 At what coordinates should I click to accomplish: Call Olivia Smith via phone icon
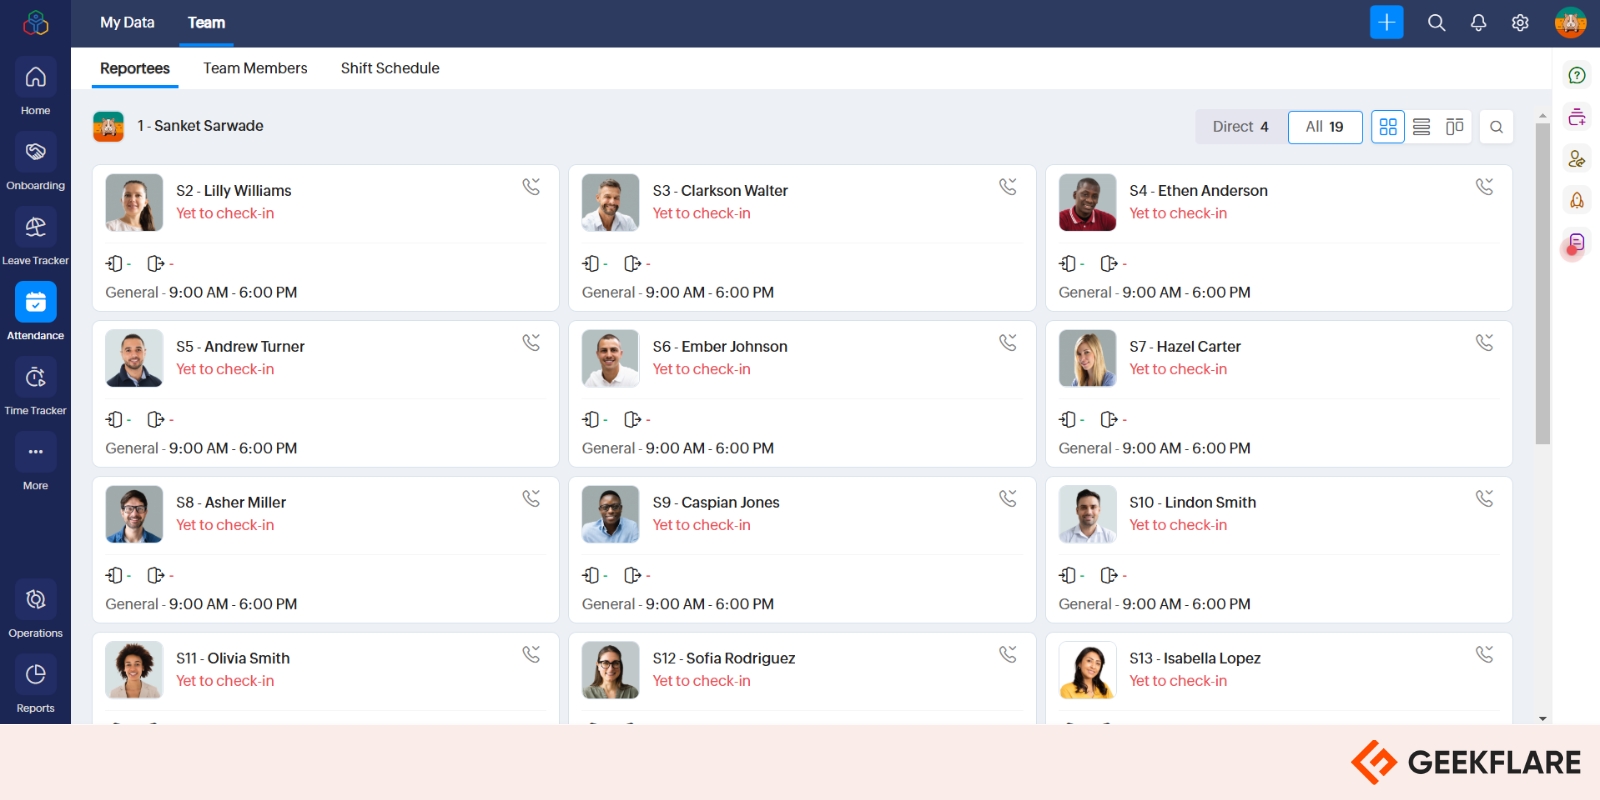(531, 655)
